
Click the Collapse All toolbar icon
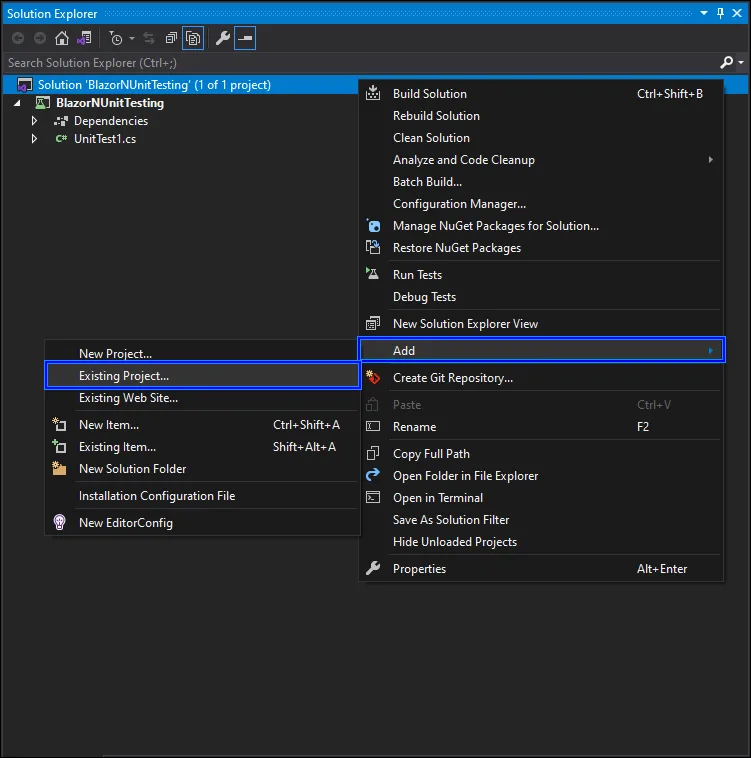pos(171,38)
